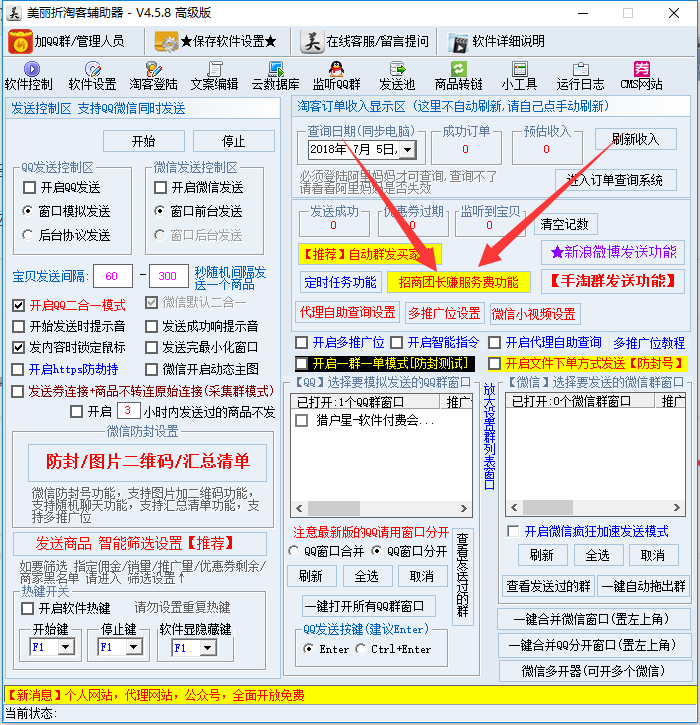700x725 pixels.
Task: Click the application logo in title bar
Action: pyautogui.click(x=14, y=13)
